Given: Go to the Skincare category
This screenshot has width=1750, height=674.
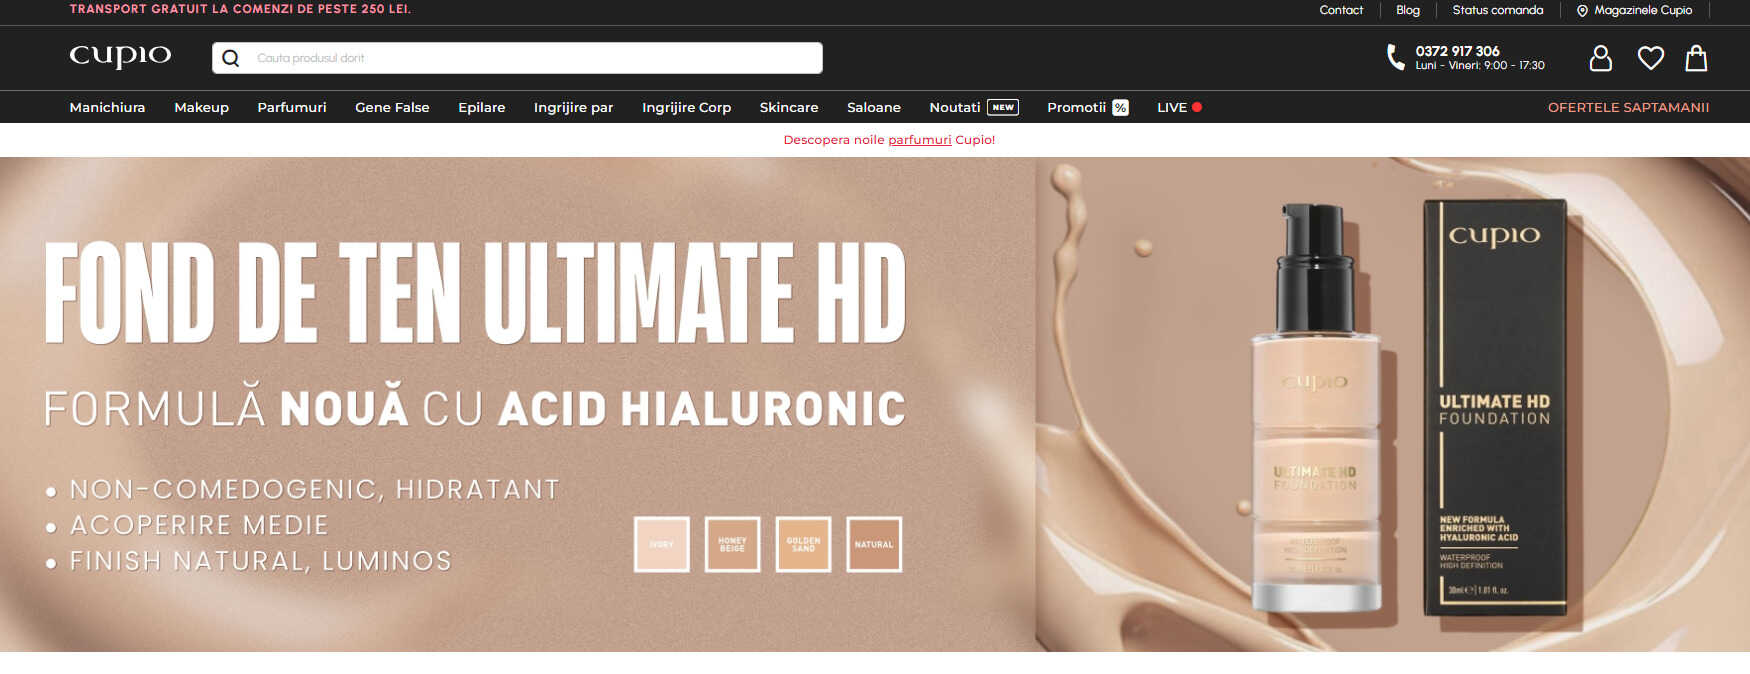Looking at the screenshot, I should 788,108.
